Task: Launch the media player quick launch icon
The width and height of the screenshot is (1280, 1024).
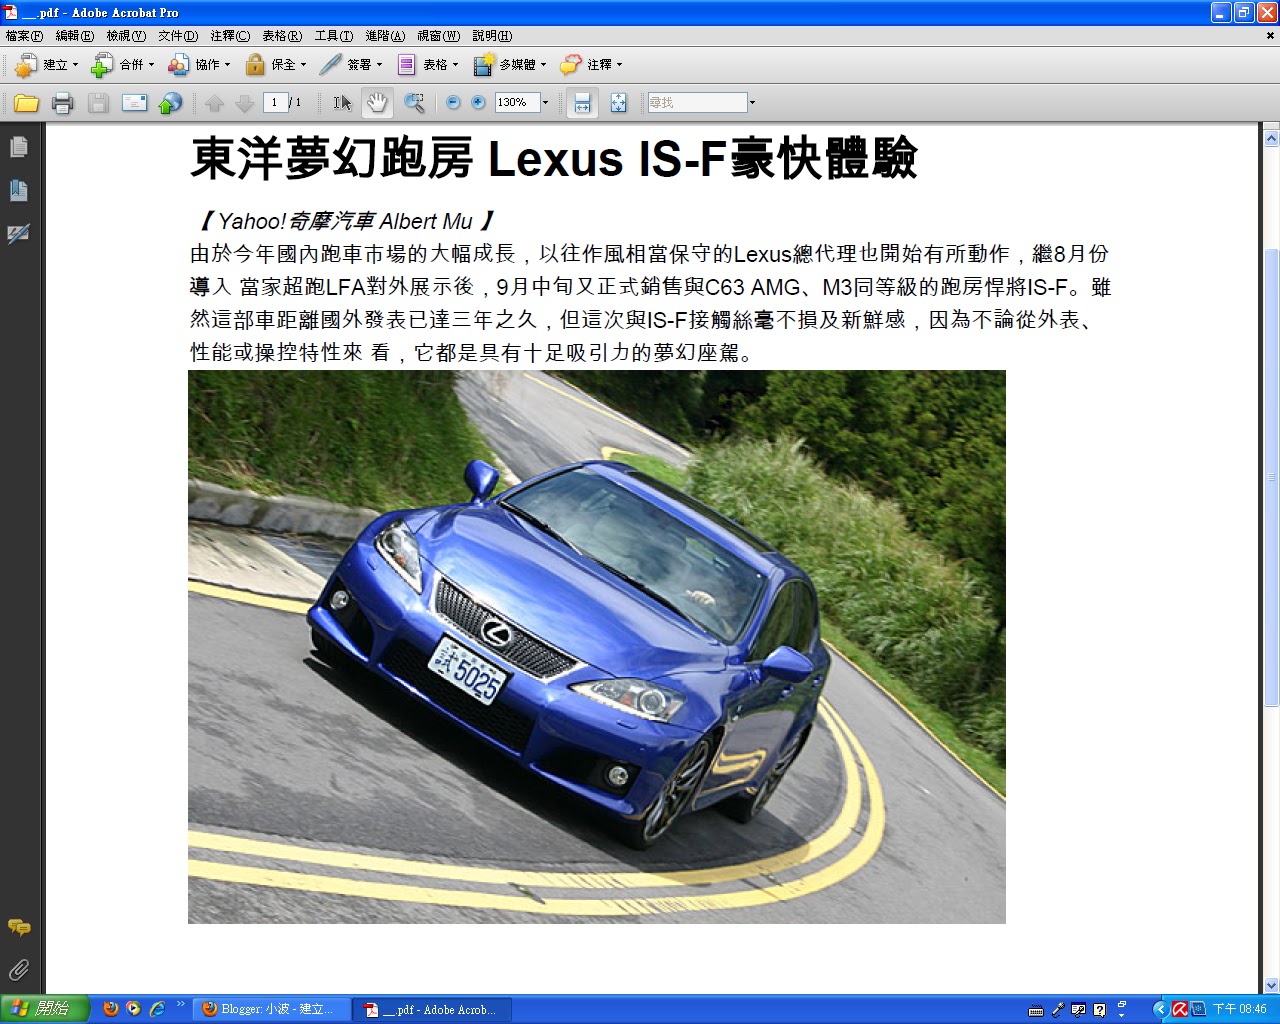Action: pyautogui.click(x=134, y=1009)
